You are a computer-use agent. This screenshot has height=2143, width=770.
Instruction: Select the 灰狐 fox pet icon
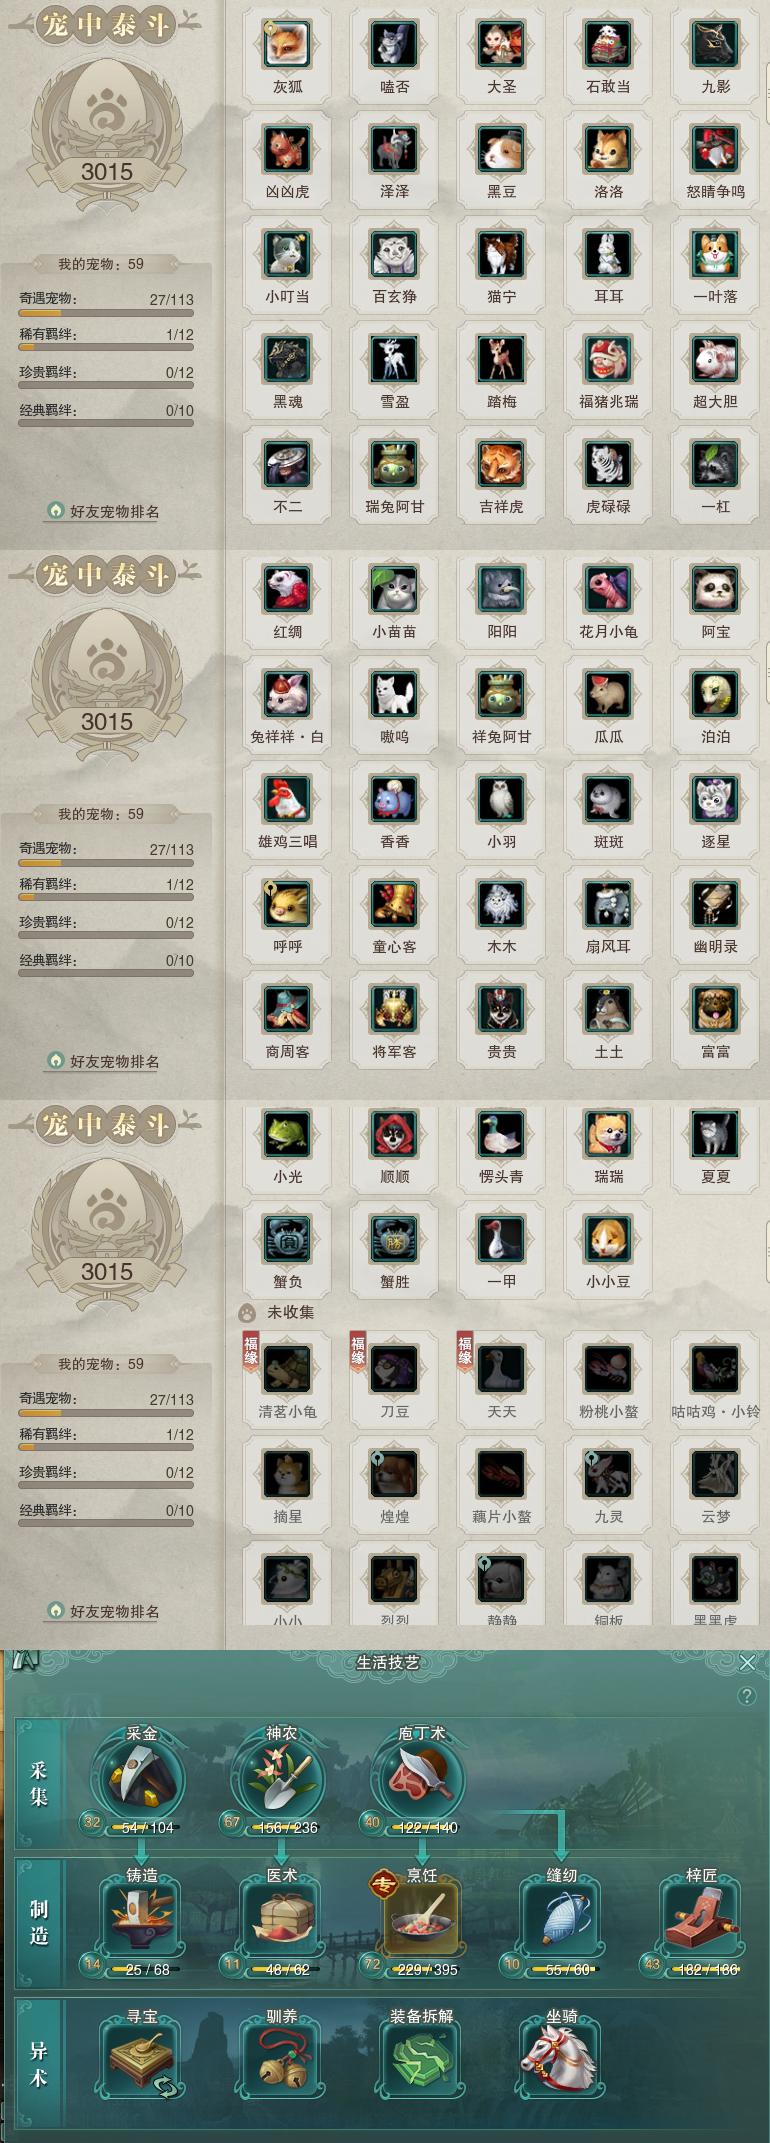point(287,45)
